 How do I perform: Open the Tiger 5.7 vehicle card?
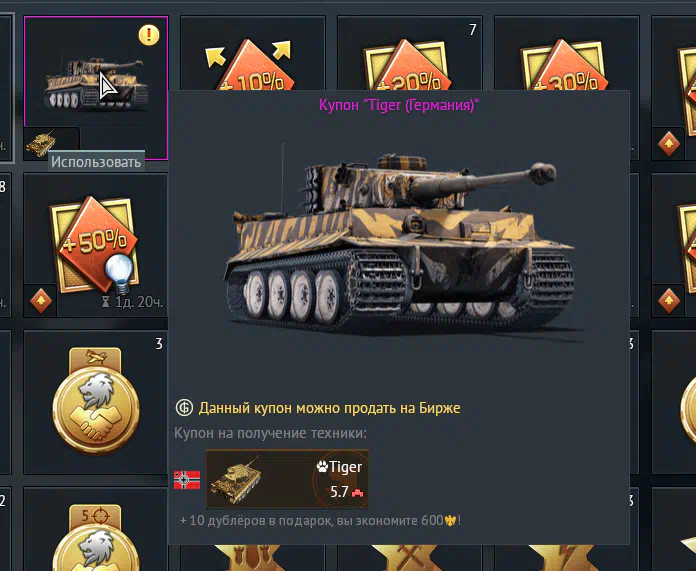tap(287, 479)
